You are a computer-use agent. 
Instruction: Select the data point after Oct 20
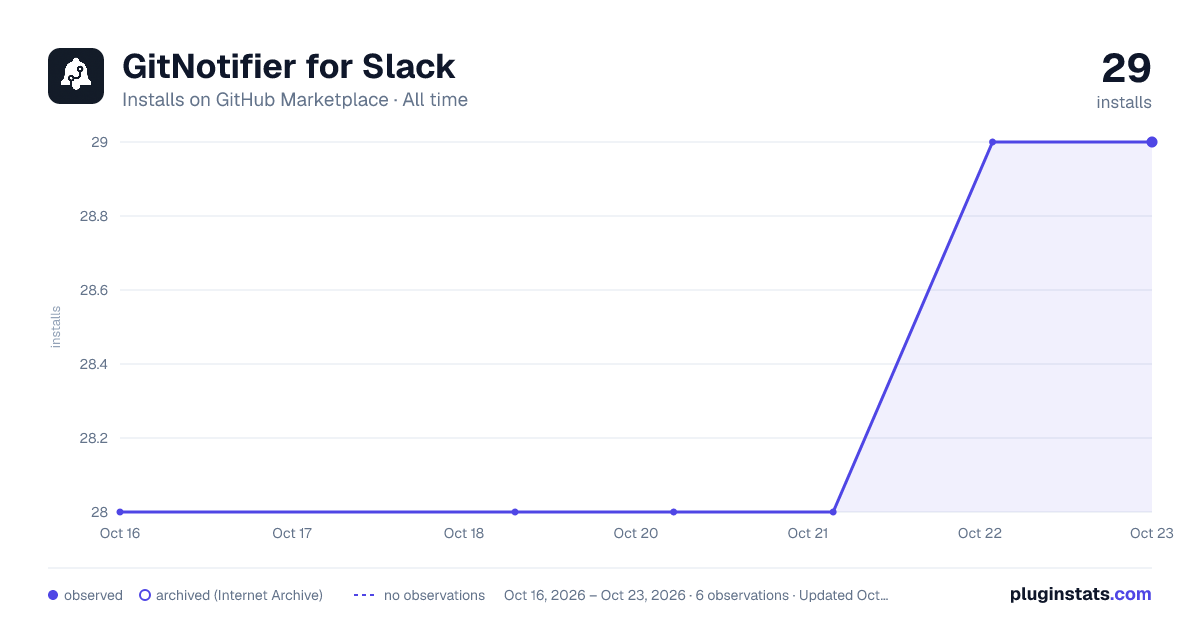pos(674,512)
